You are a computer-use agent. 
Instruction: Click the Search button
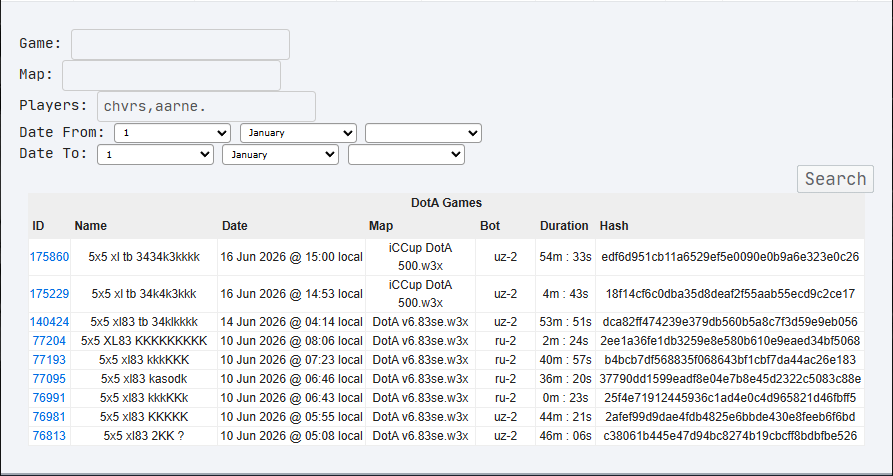[x=835, y=179]
